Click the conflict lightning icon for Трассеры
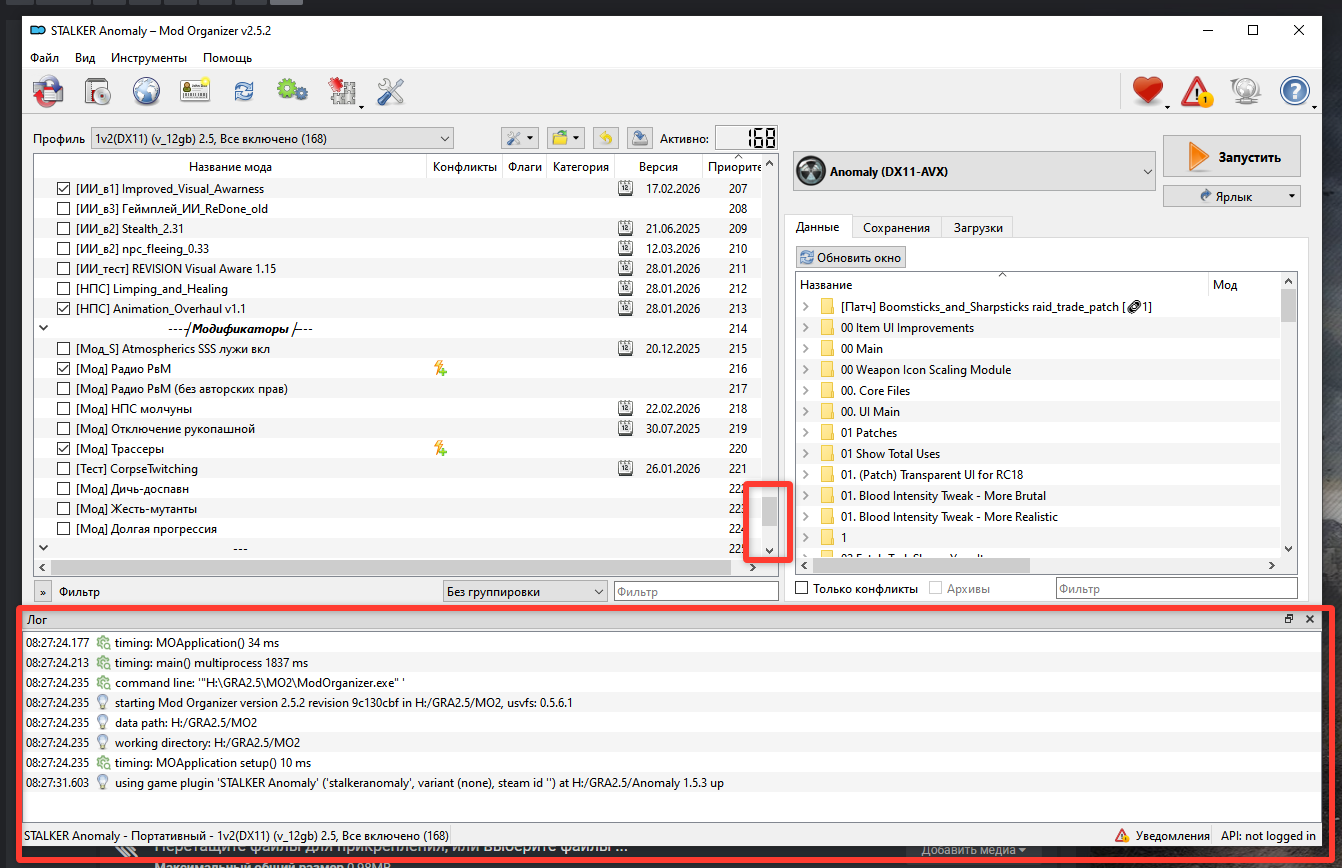The width and height of the screenshot is (1342, 868). [x=440, y=449]
